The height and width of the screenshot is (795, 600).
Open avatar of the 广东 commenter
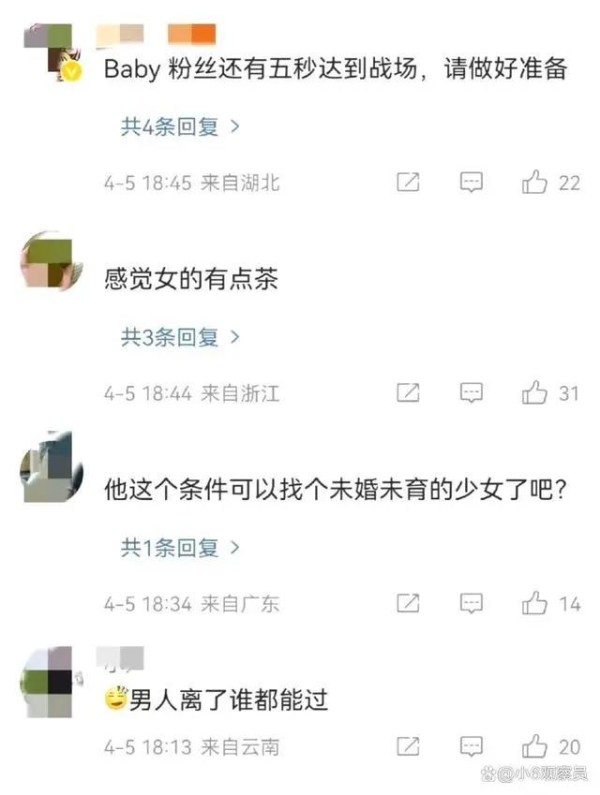[x=51, y=467]
